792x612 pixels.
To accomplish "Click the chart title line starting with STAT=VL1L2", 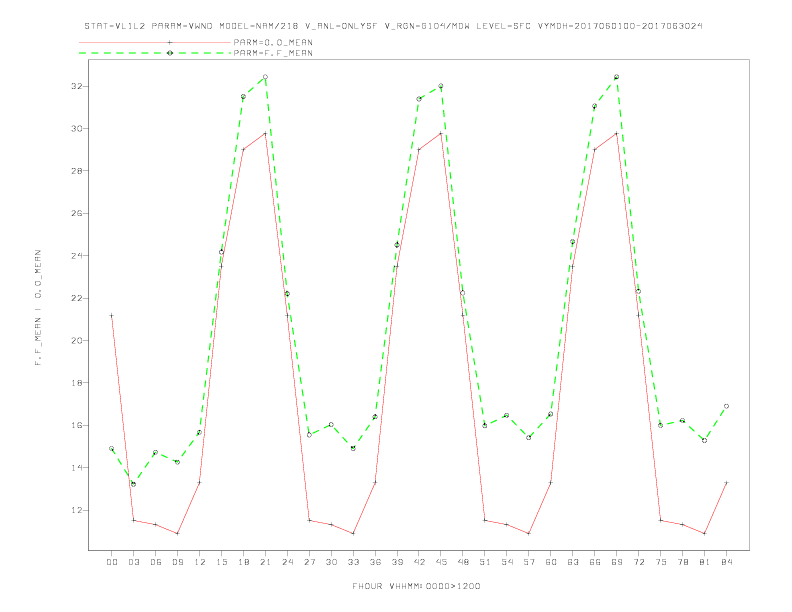I will (393, 26).
